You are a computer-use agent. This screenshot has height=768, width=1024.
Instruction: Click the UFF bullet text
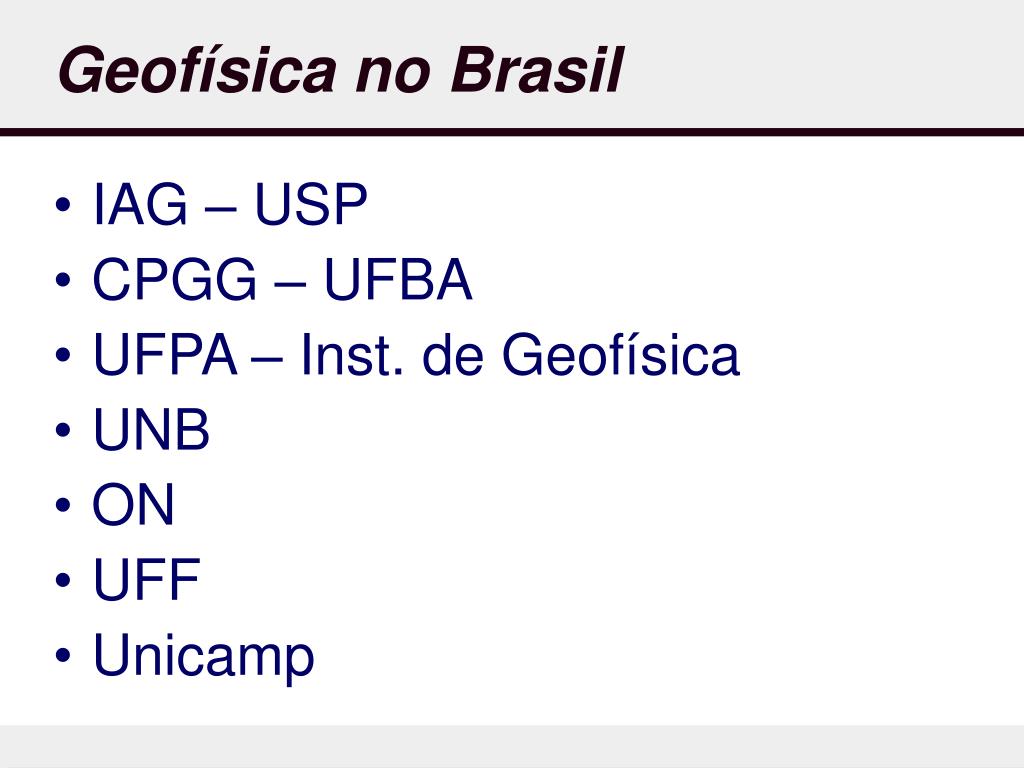[146, 580]
